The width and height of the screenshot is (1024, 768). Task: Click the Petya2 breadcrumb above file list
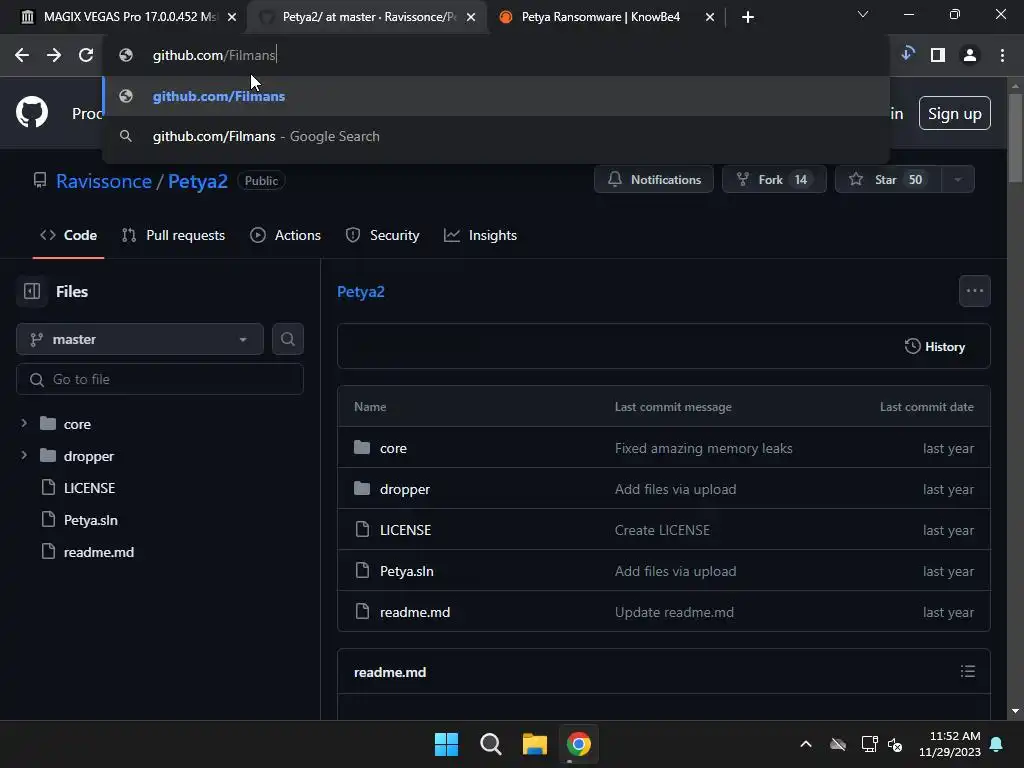(360, 291)
